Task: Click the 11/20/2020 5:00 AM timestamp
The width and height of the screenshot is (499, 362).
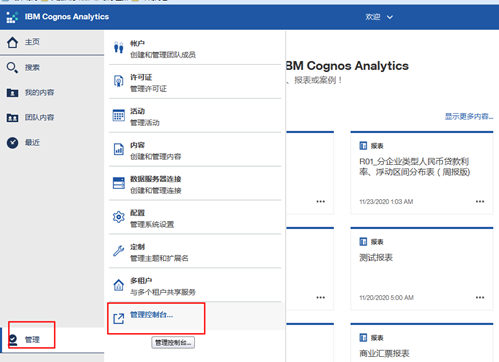Action: 386,298
